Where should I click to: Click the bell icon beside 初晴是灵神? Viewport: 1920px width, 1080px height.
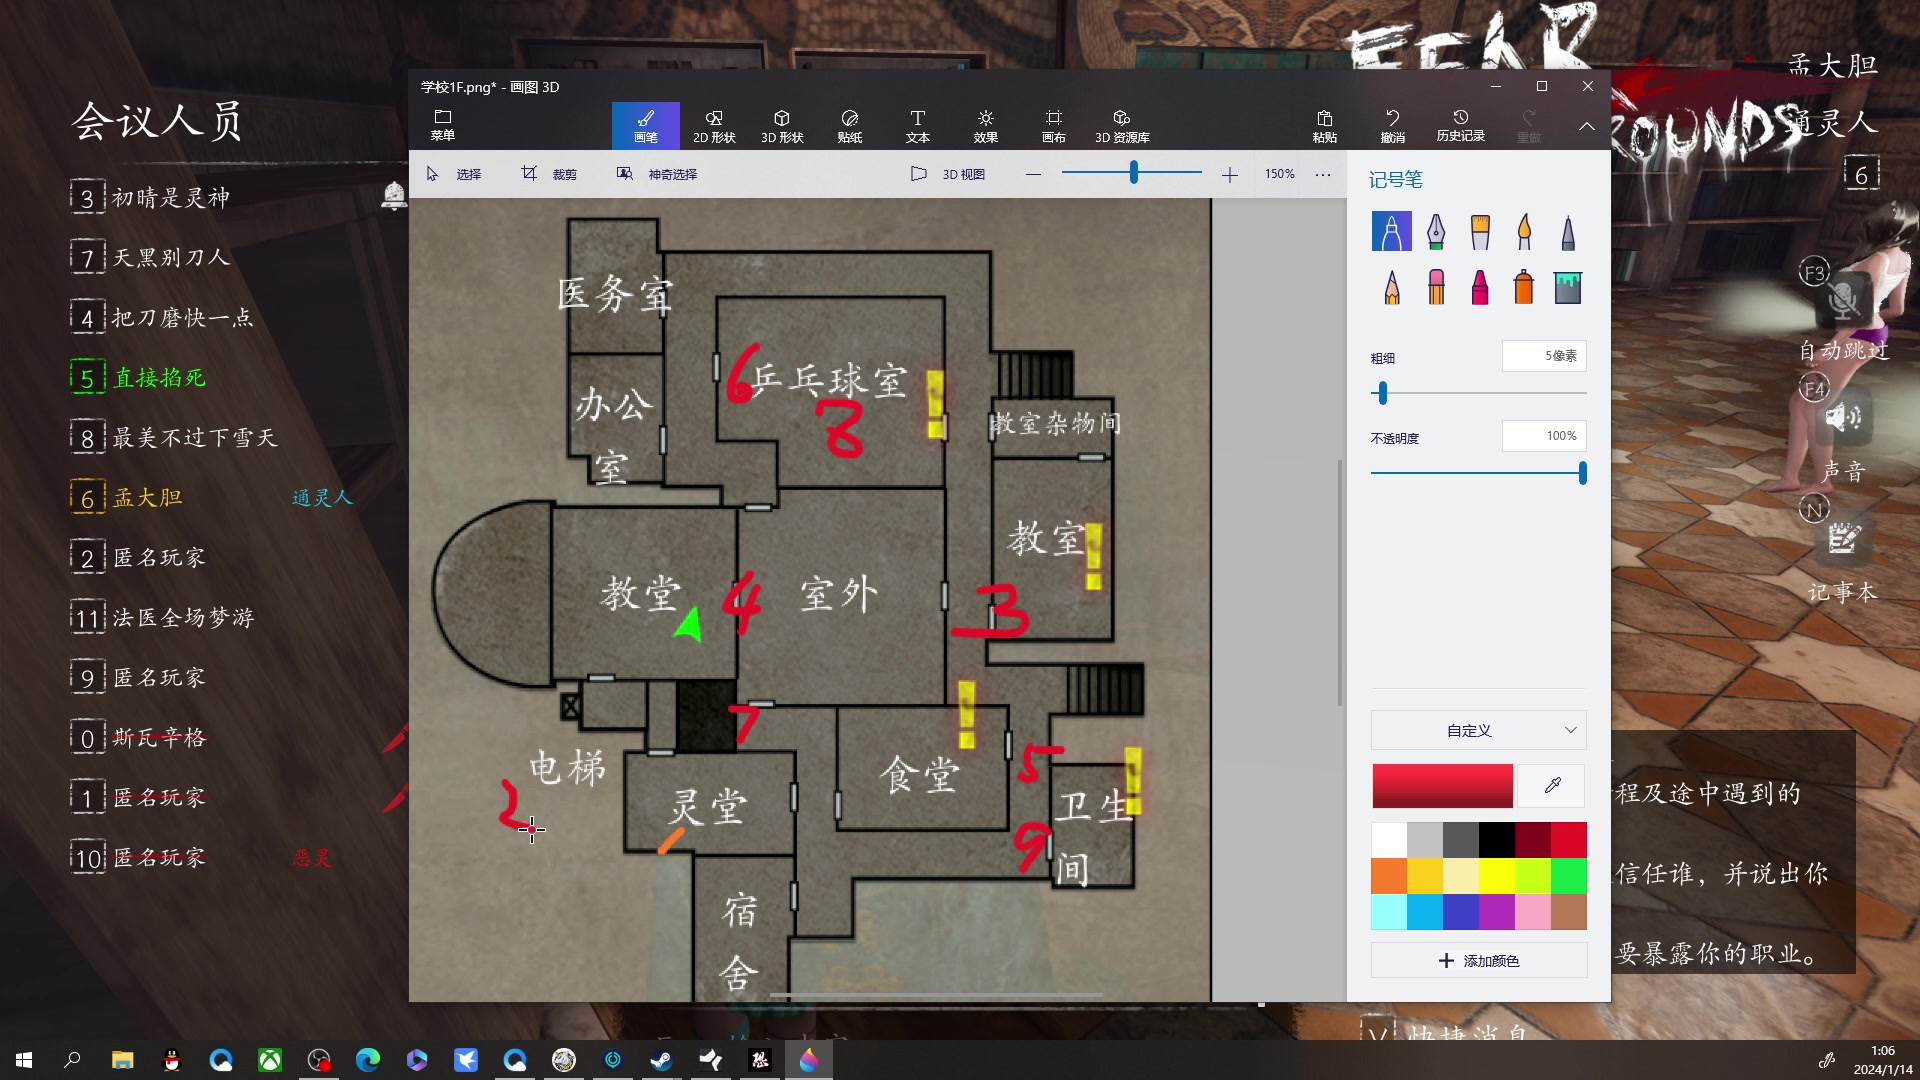[x=393, y=195]
